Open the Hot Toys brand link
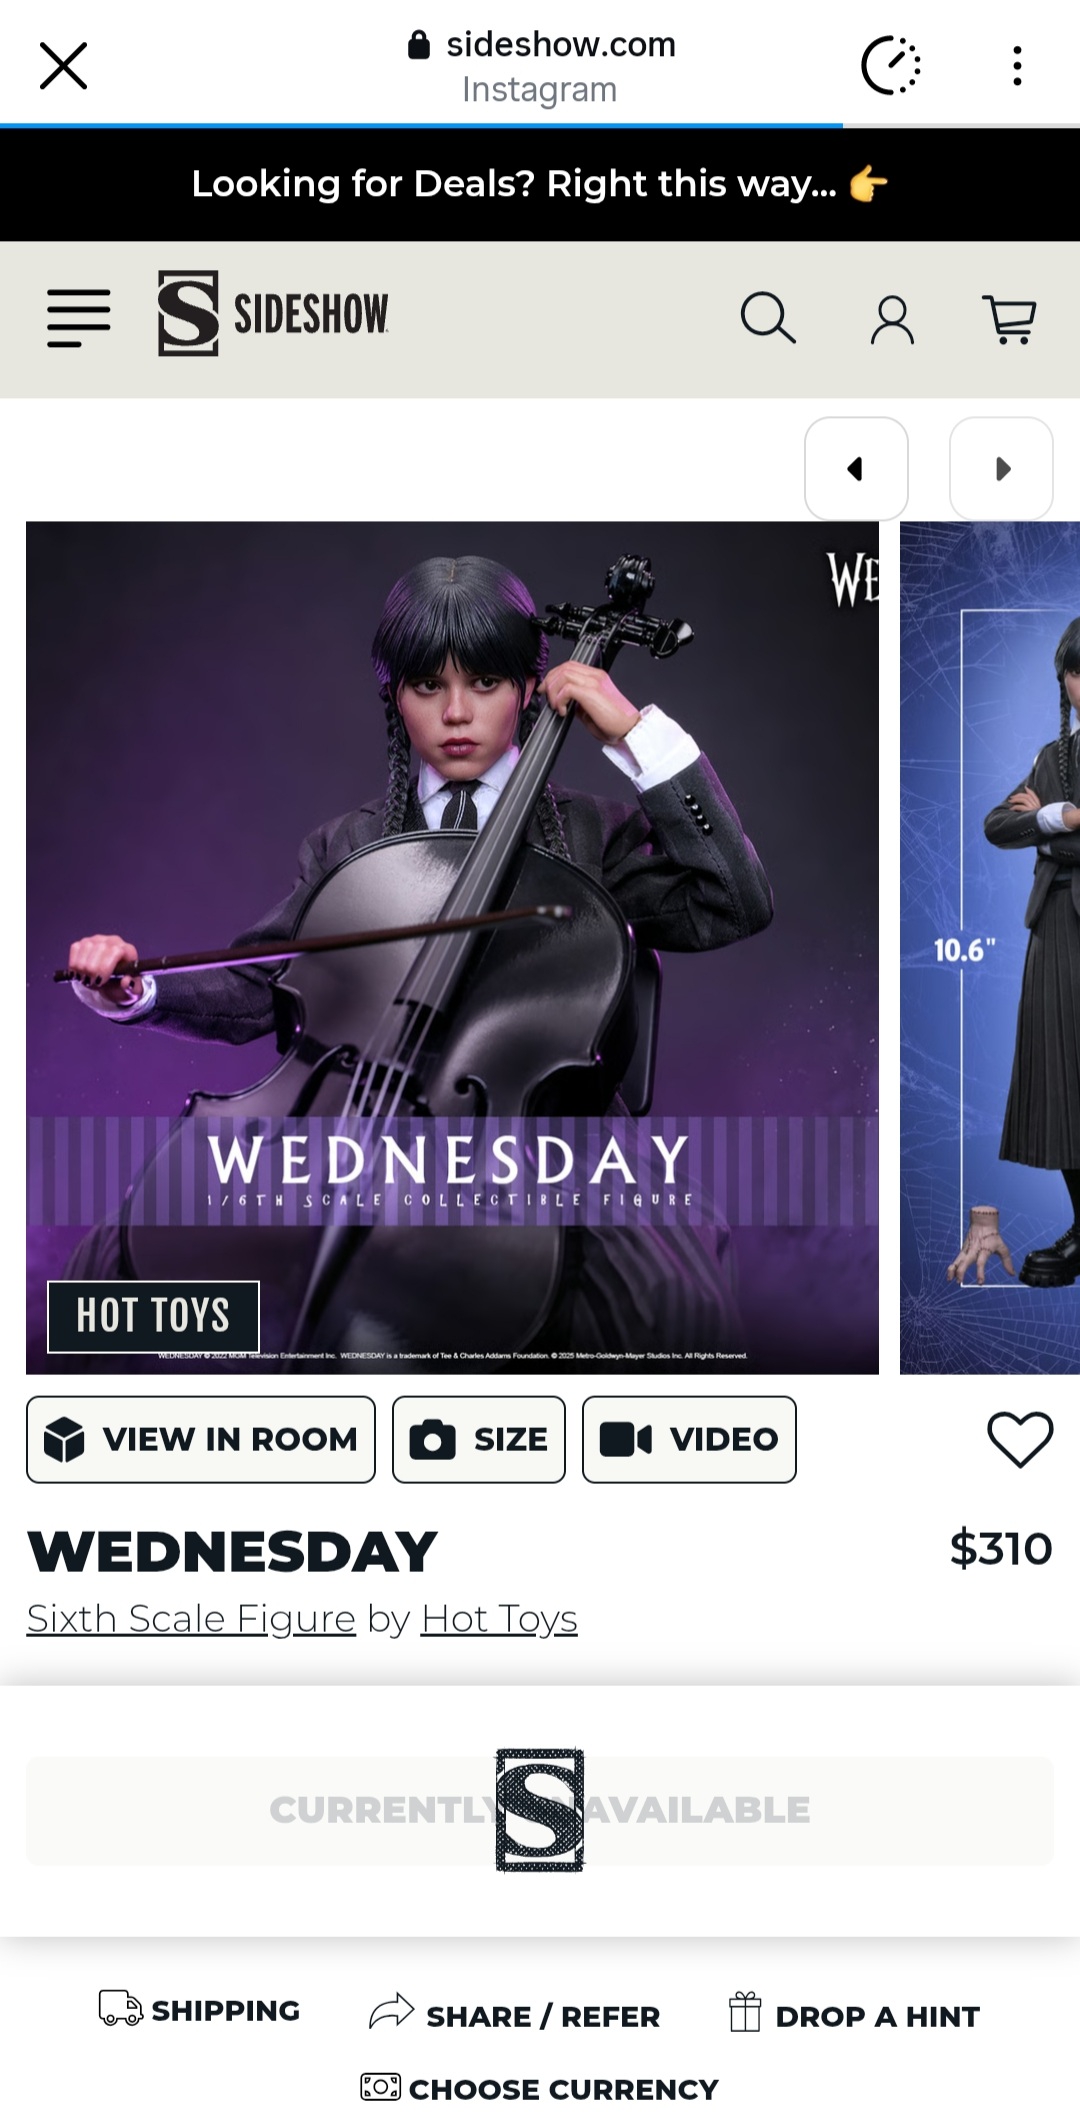 (499, 1618)
